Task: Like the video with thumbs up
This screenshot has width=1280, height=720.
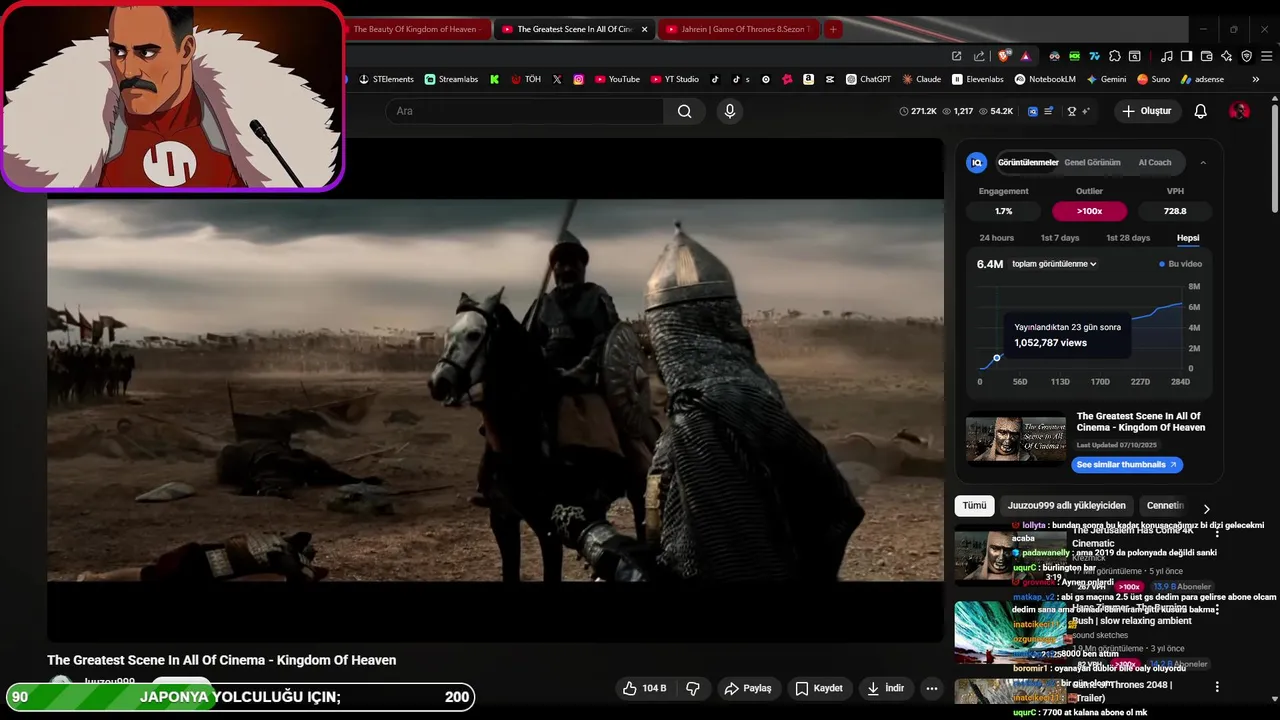Action: pyautogui.click(x=644, y=688)
